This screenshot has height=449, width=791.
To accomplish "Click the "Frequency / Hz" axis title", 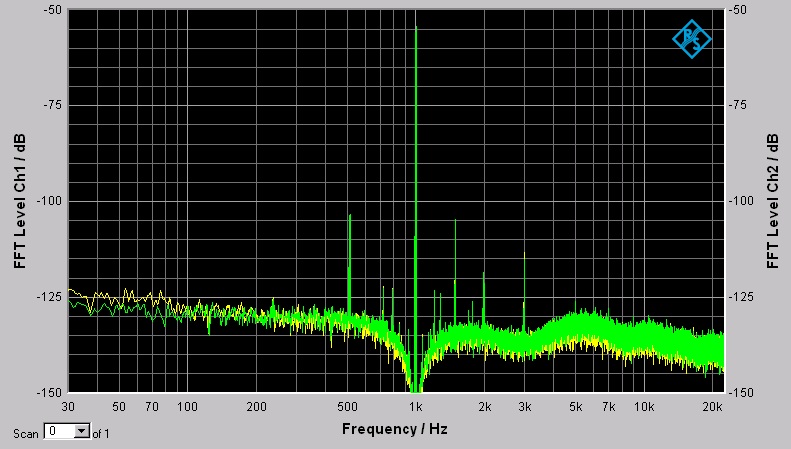I will (395, 429).
